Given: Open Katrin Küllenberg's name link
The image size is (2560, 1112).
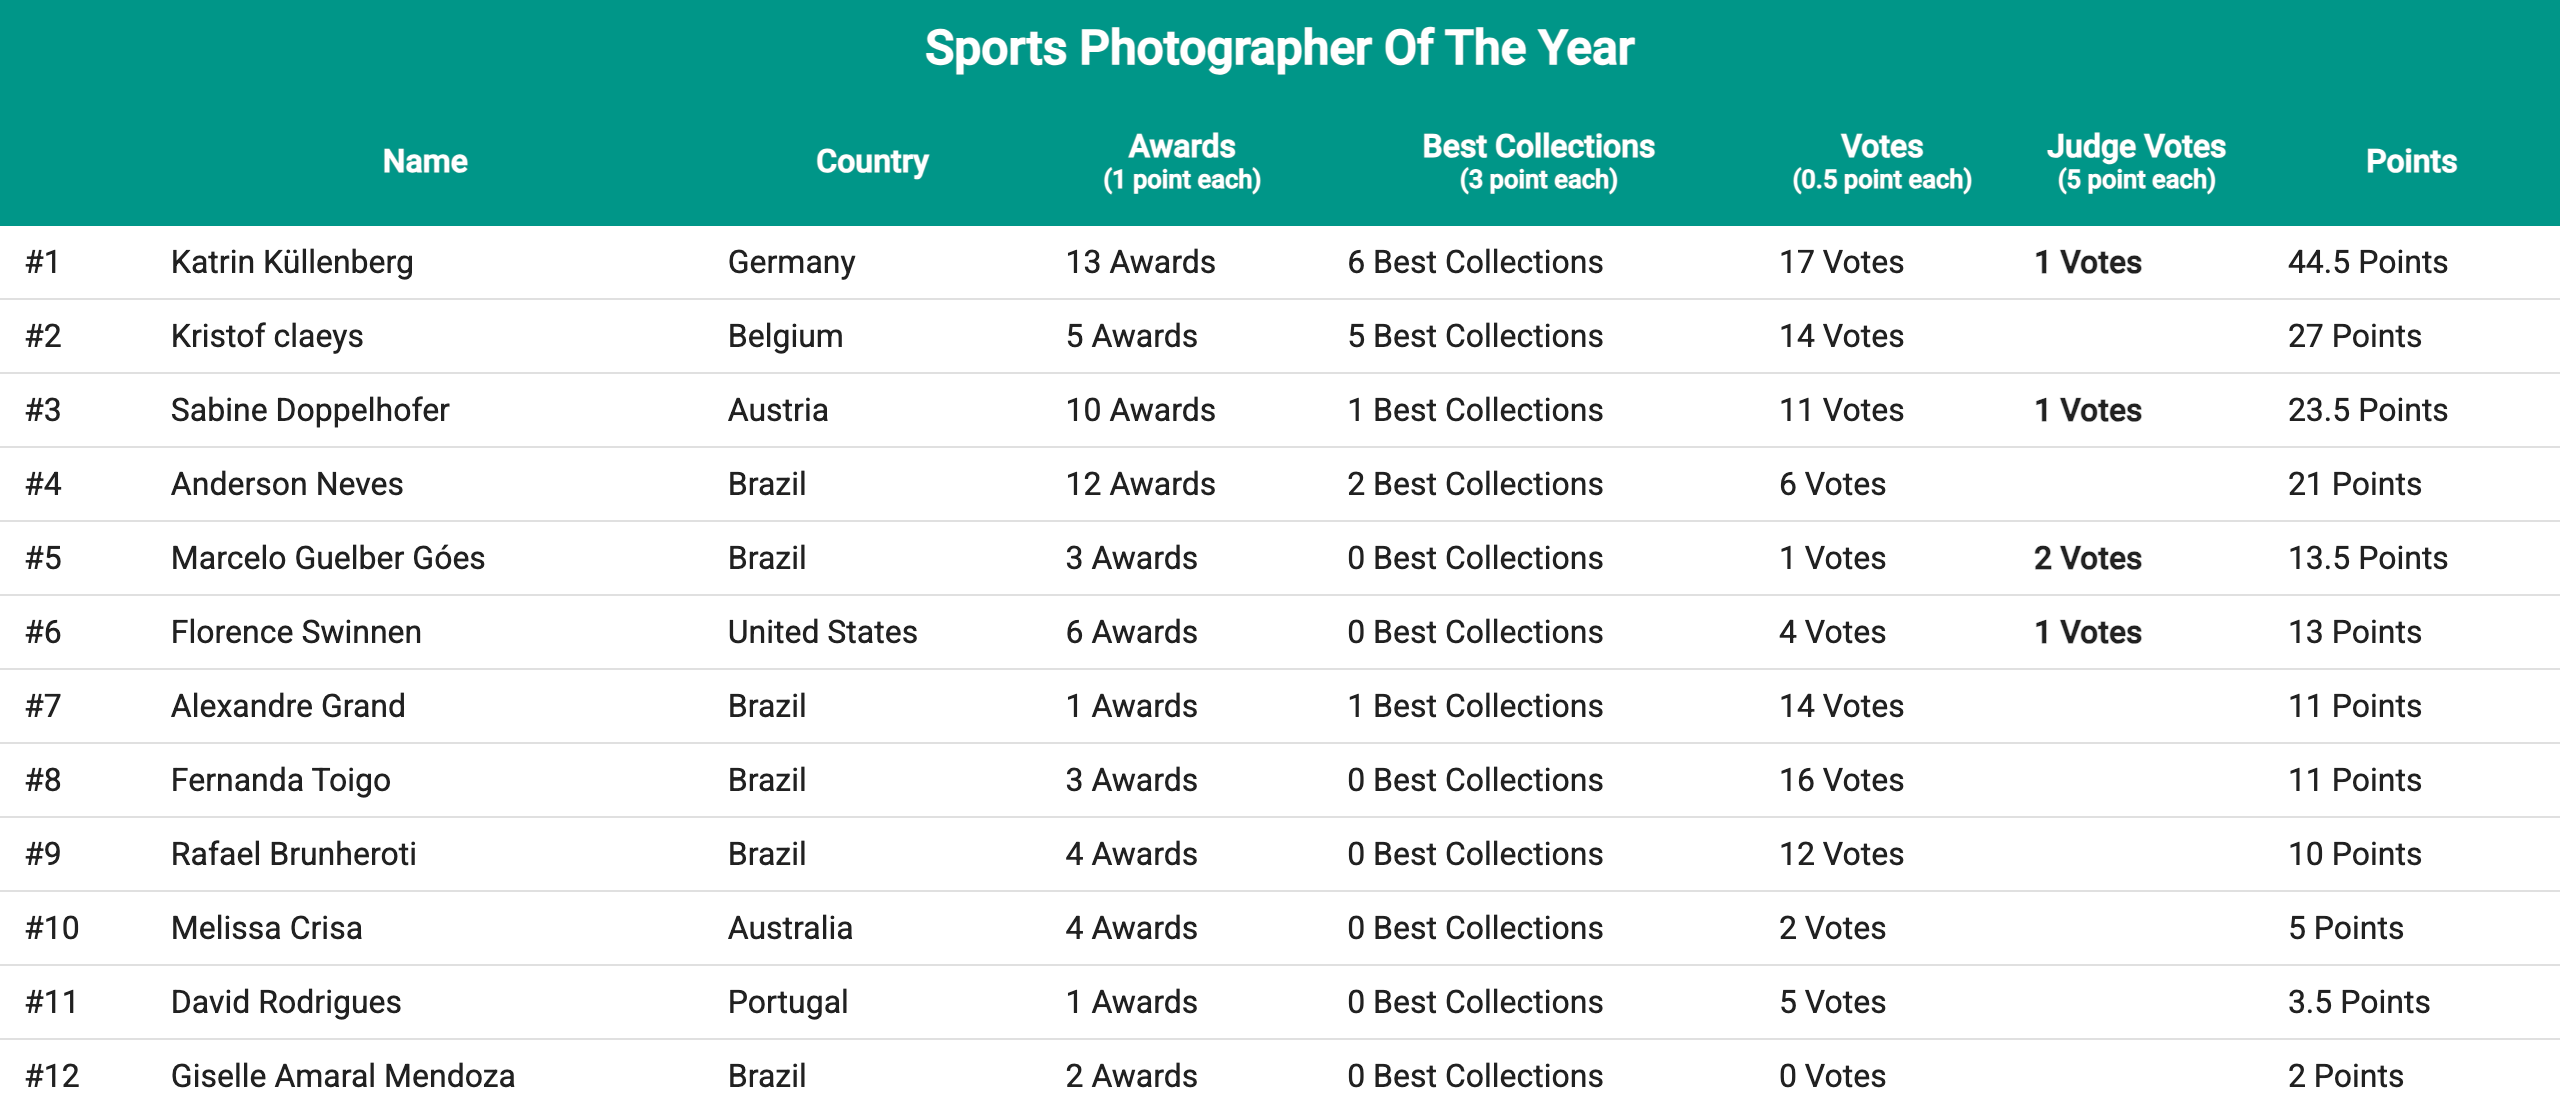Looking at the screenshot, I should click(292, 262).
